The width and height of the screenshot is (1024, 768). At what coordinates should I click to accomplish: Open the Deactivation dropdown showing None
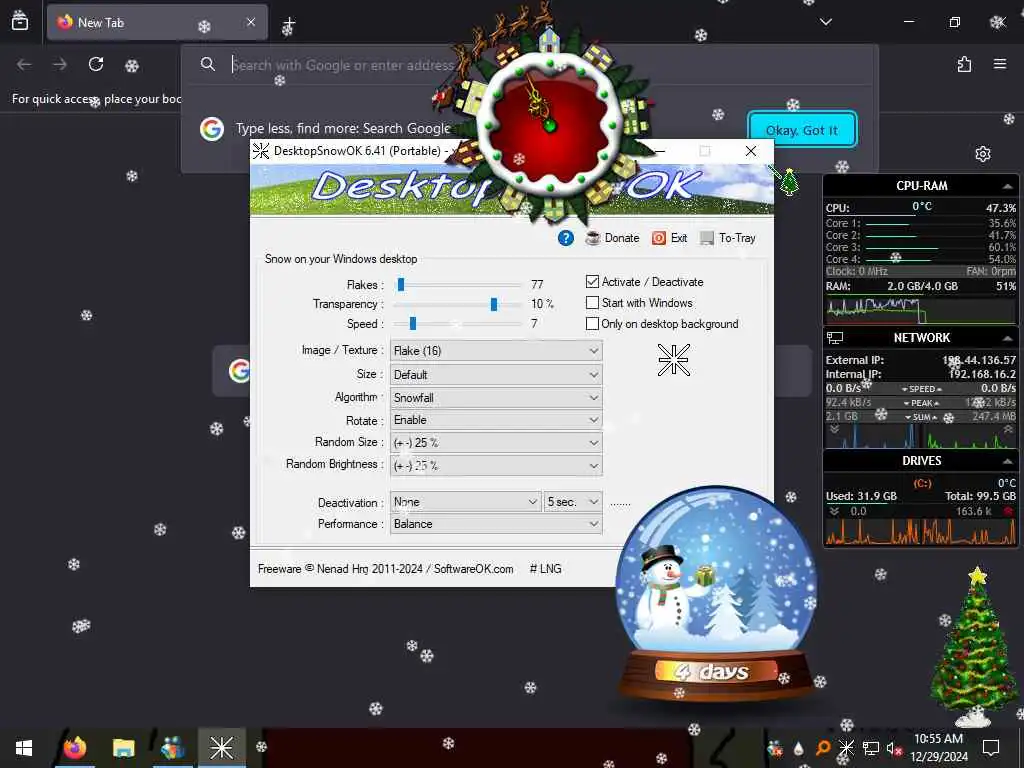click(466, 502)
